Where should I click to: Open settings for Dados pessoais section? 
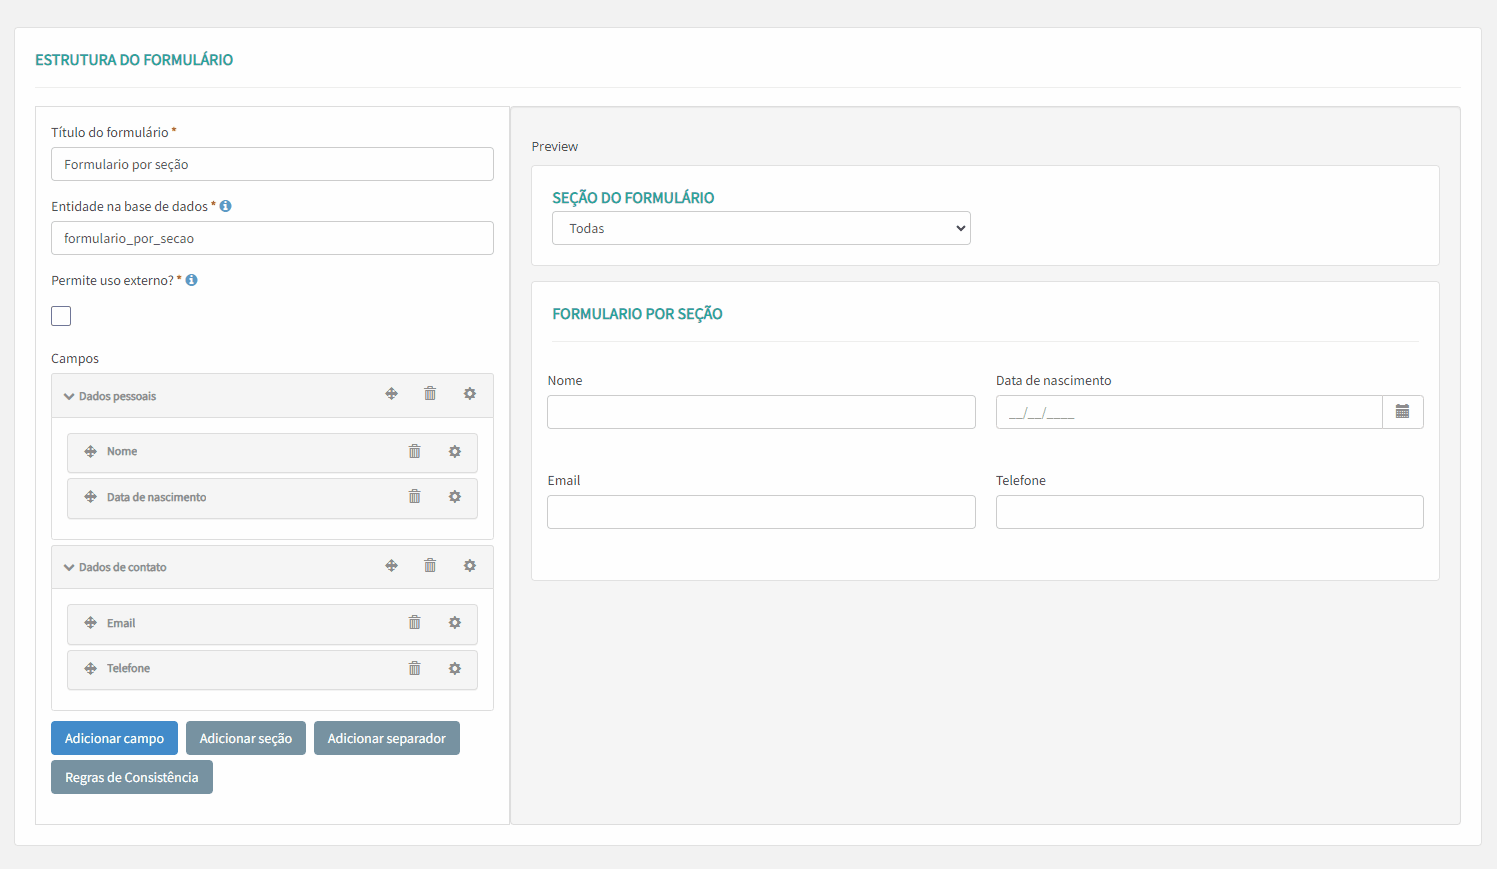tap(470, 394)
